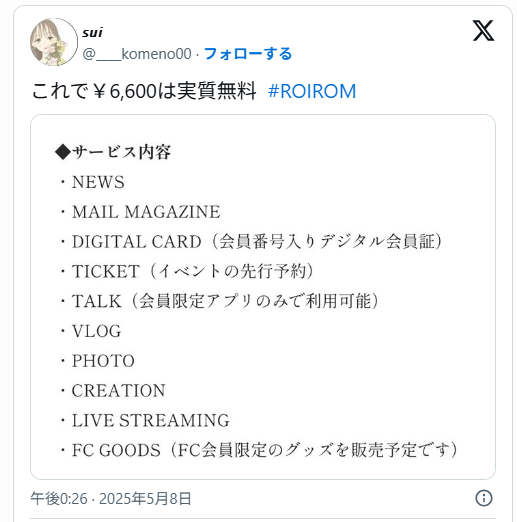The width and height of the screenshot is (517, 522).
Task: Open sui's profile avatar picture
Action: 54,42
